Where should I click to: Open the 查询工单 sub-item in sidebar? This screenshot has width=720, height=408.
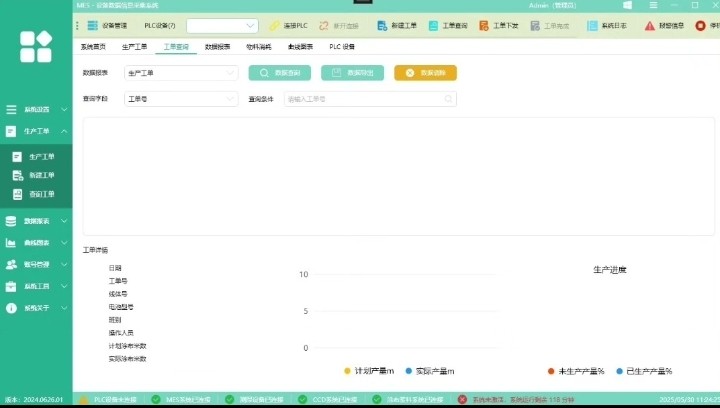[x=36, y=194]
